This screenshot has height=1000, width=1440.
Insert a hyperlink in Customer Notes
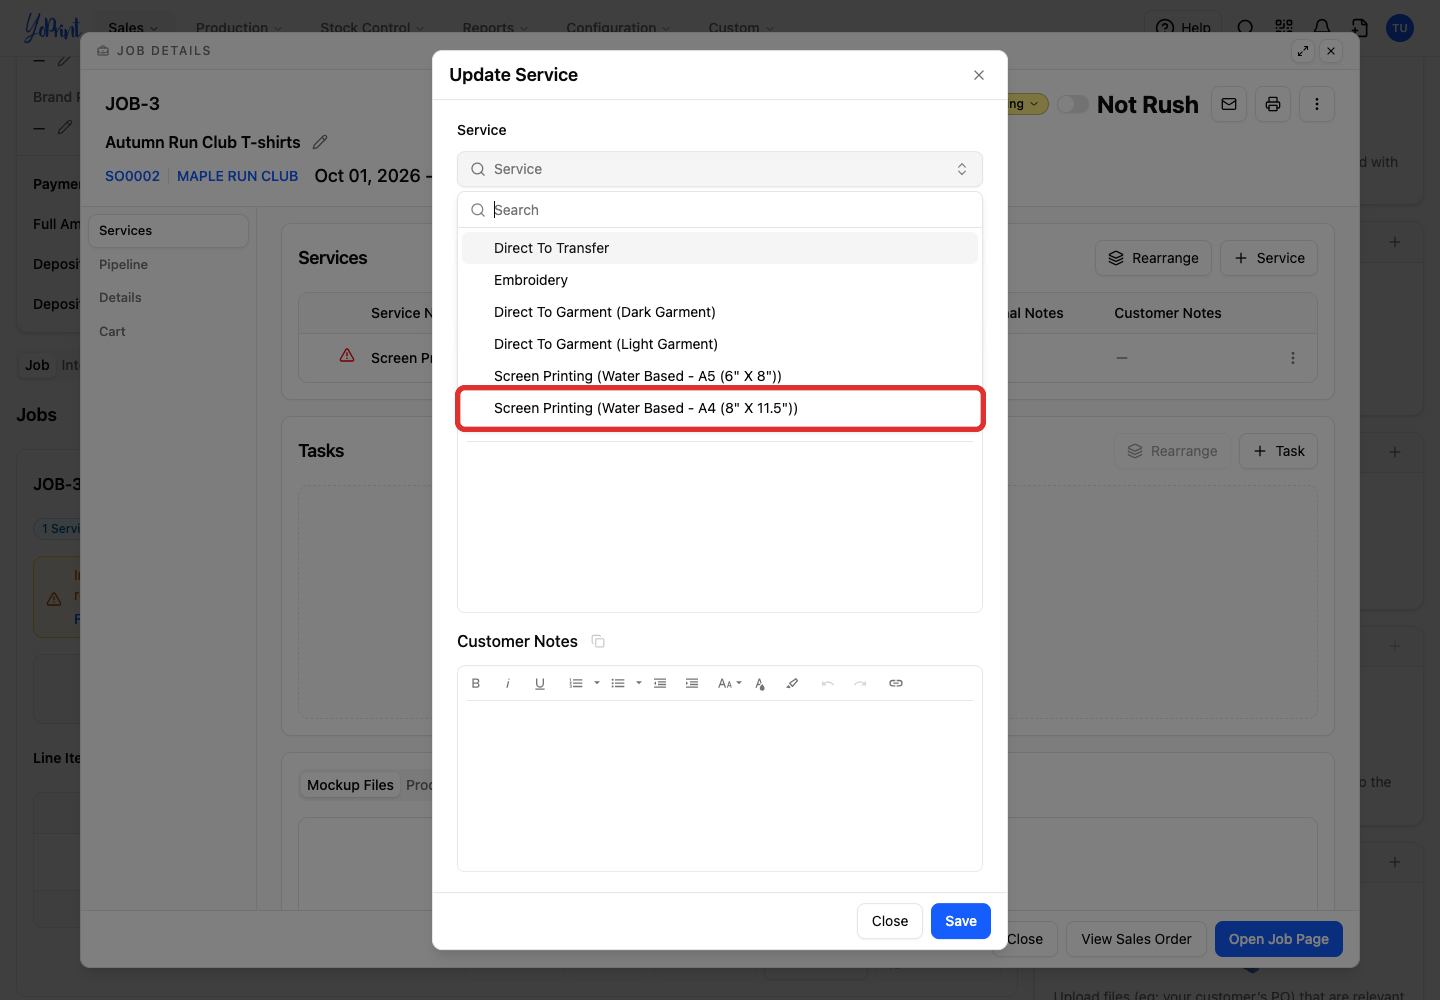click(896, 684)
